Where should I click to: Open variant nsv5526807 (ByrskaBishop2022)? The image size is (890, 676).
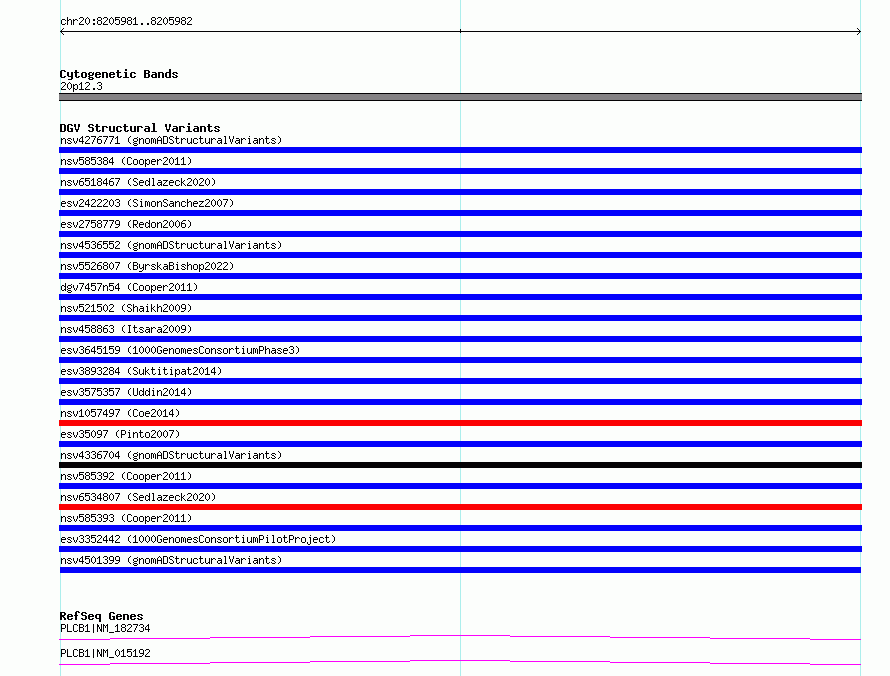tap(147, 266)
